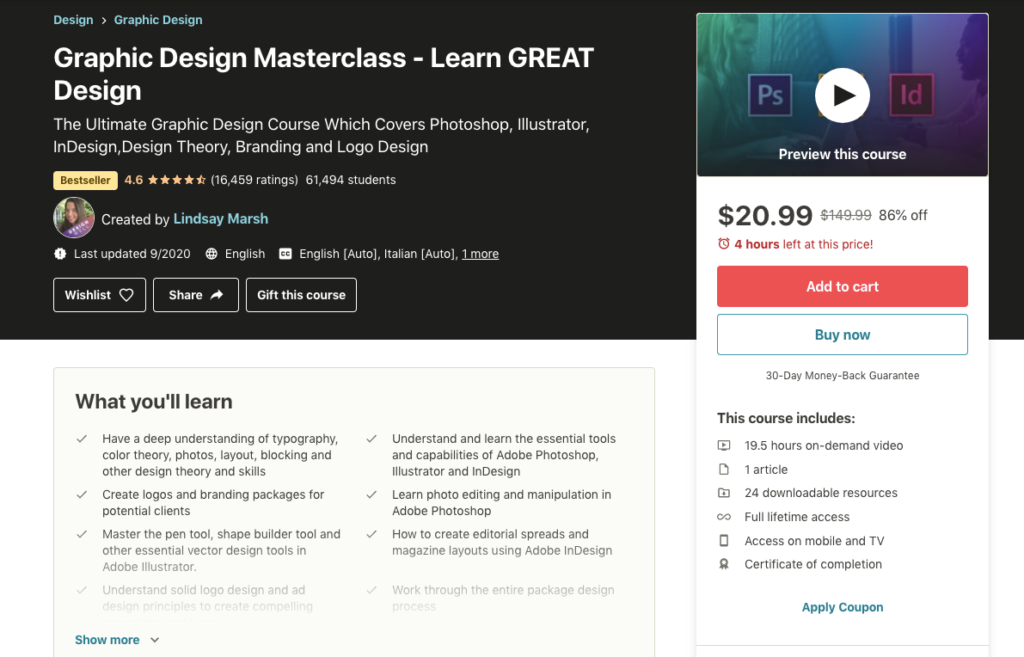
Task: Click the 86% off discount text
Action: point(903,216)
